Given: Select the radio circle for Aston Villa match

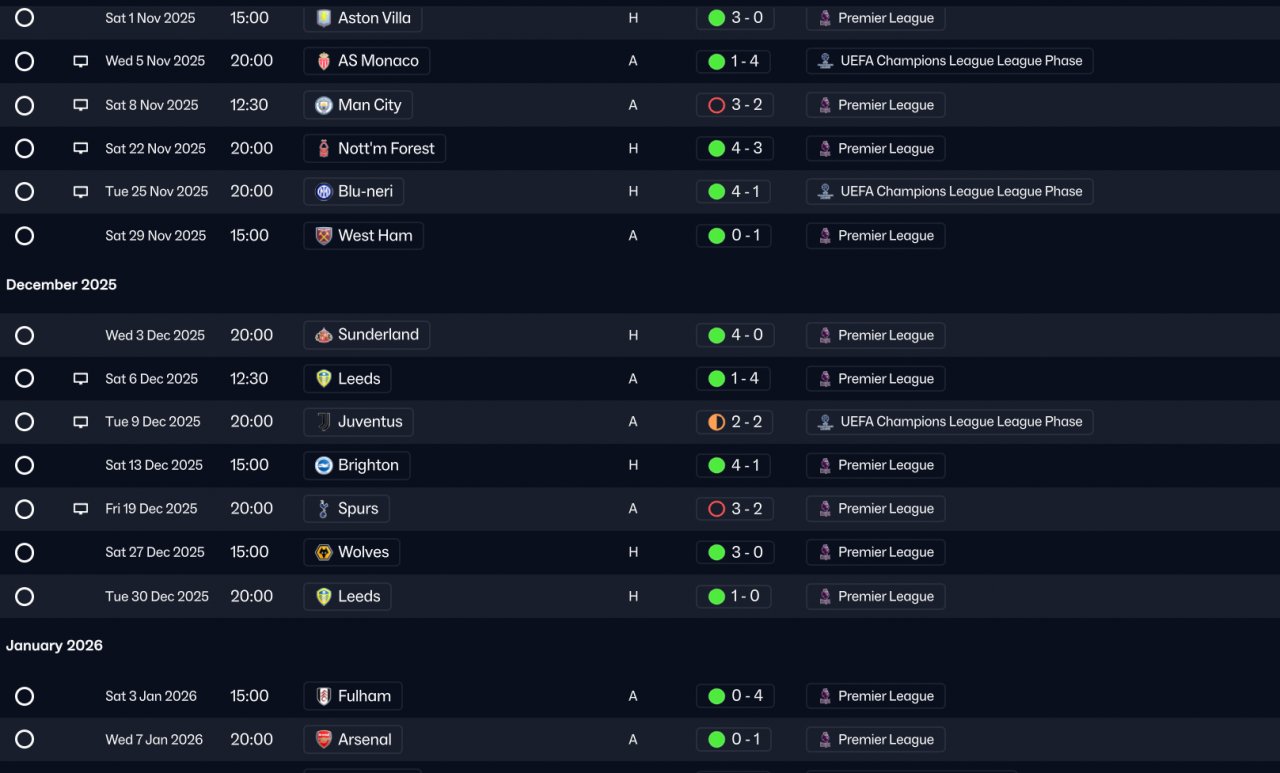Looking at the screenshot, I should pyautogui.click(x=25, y=18).
